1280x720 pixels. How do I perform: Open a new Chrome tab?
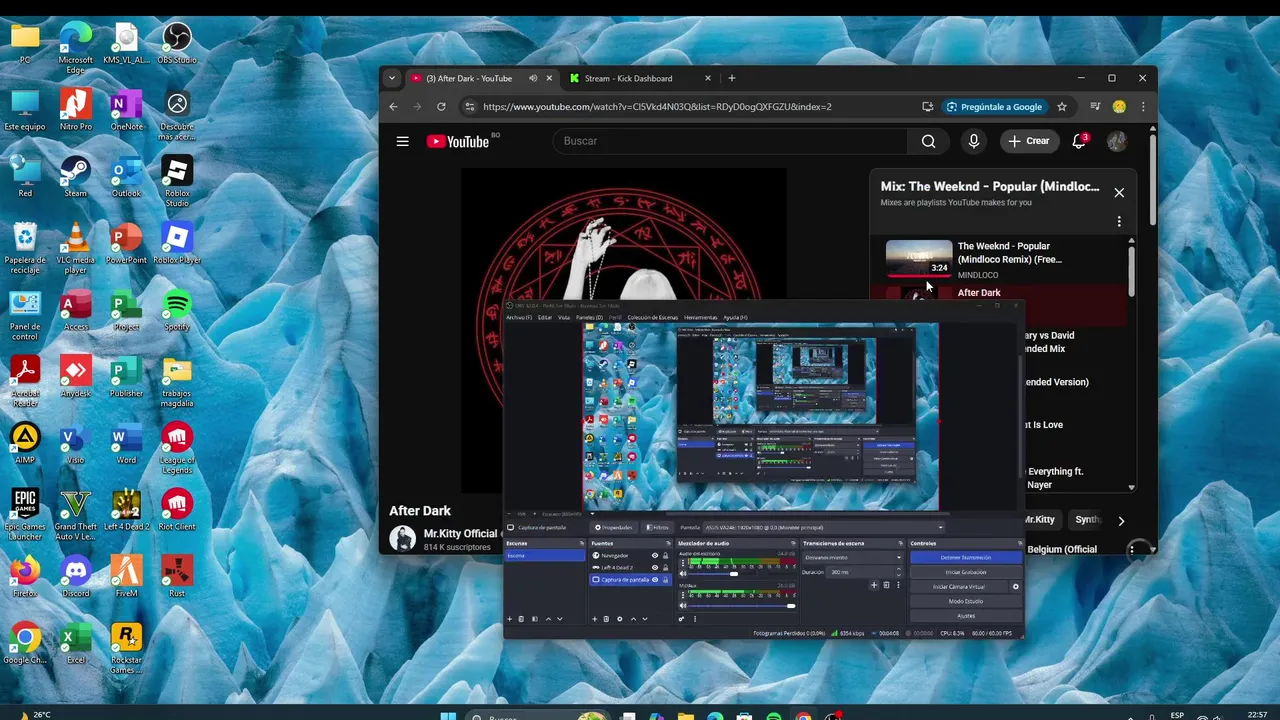732,78
